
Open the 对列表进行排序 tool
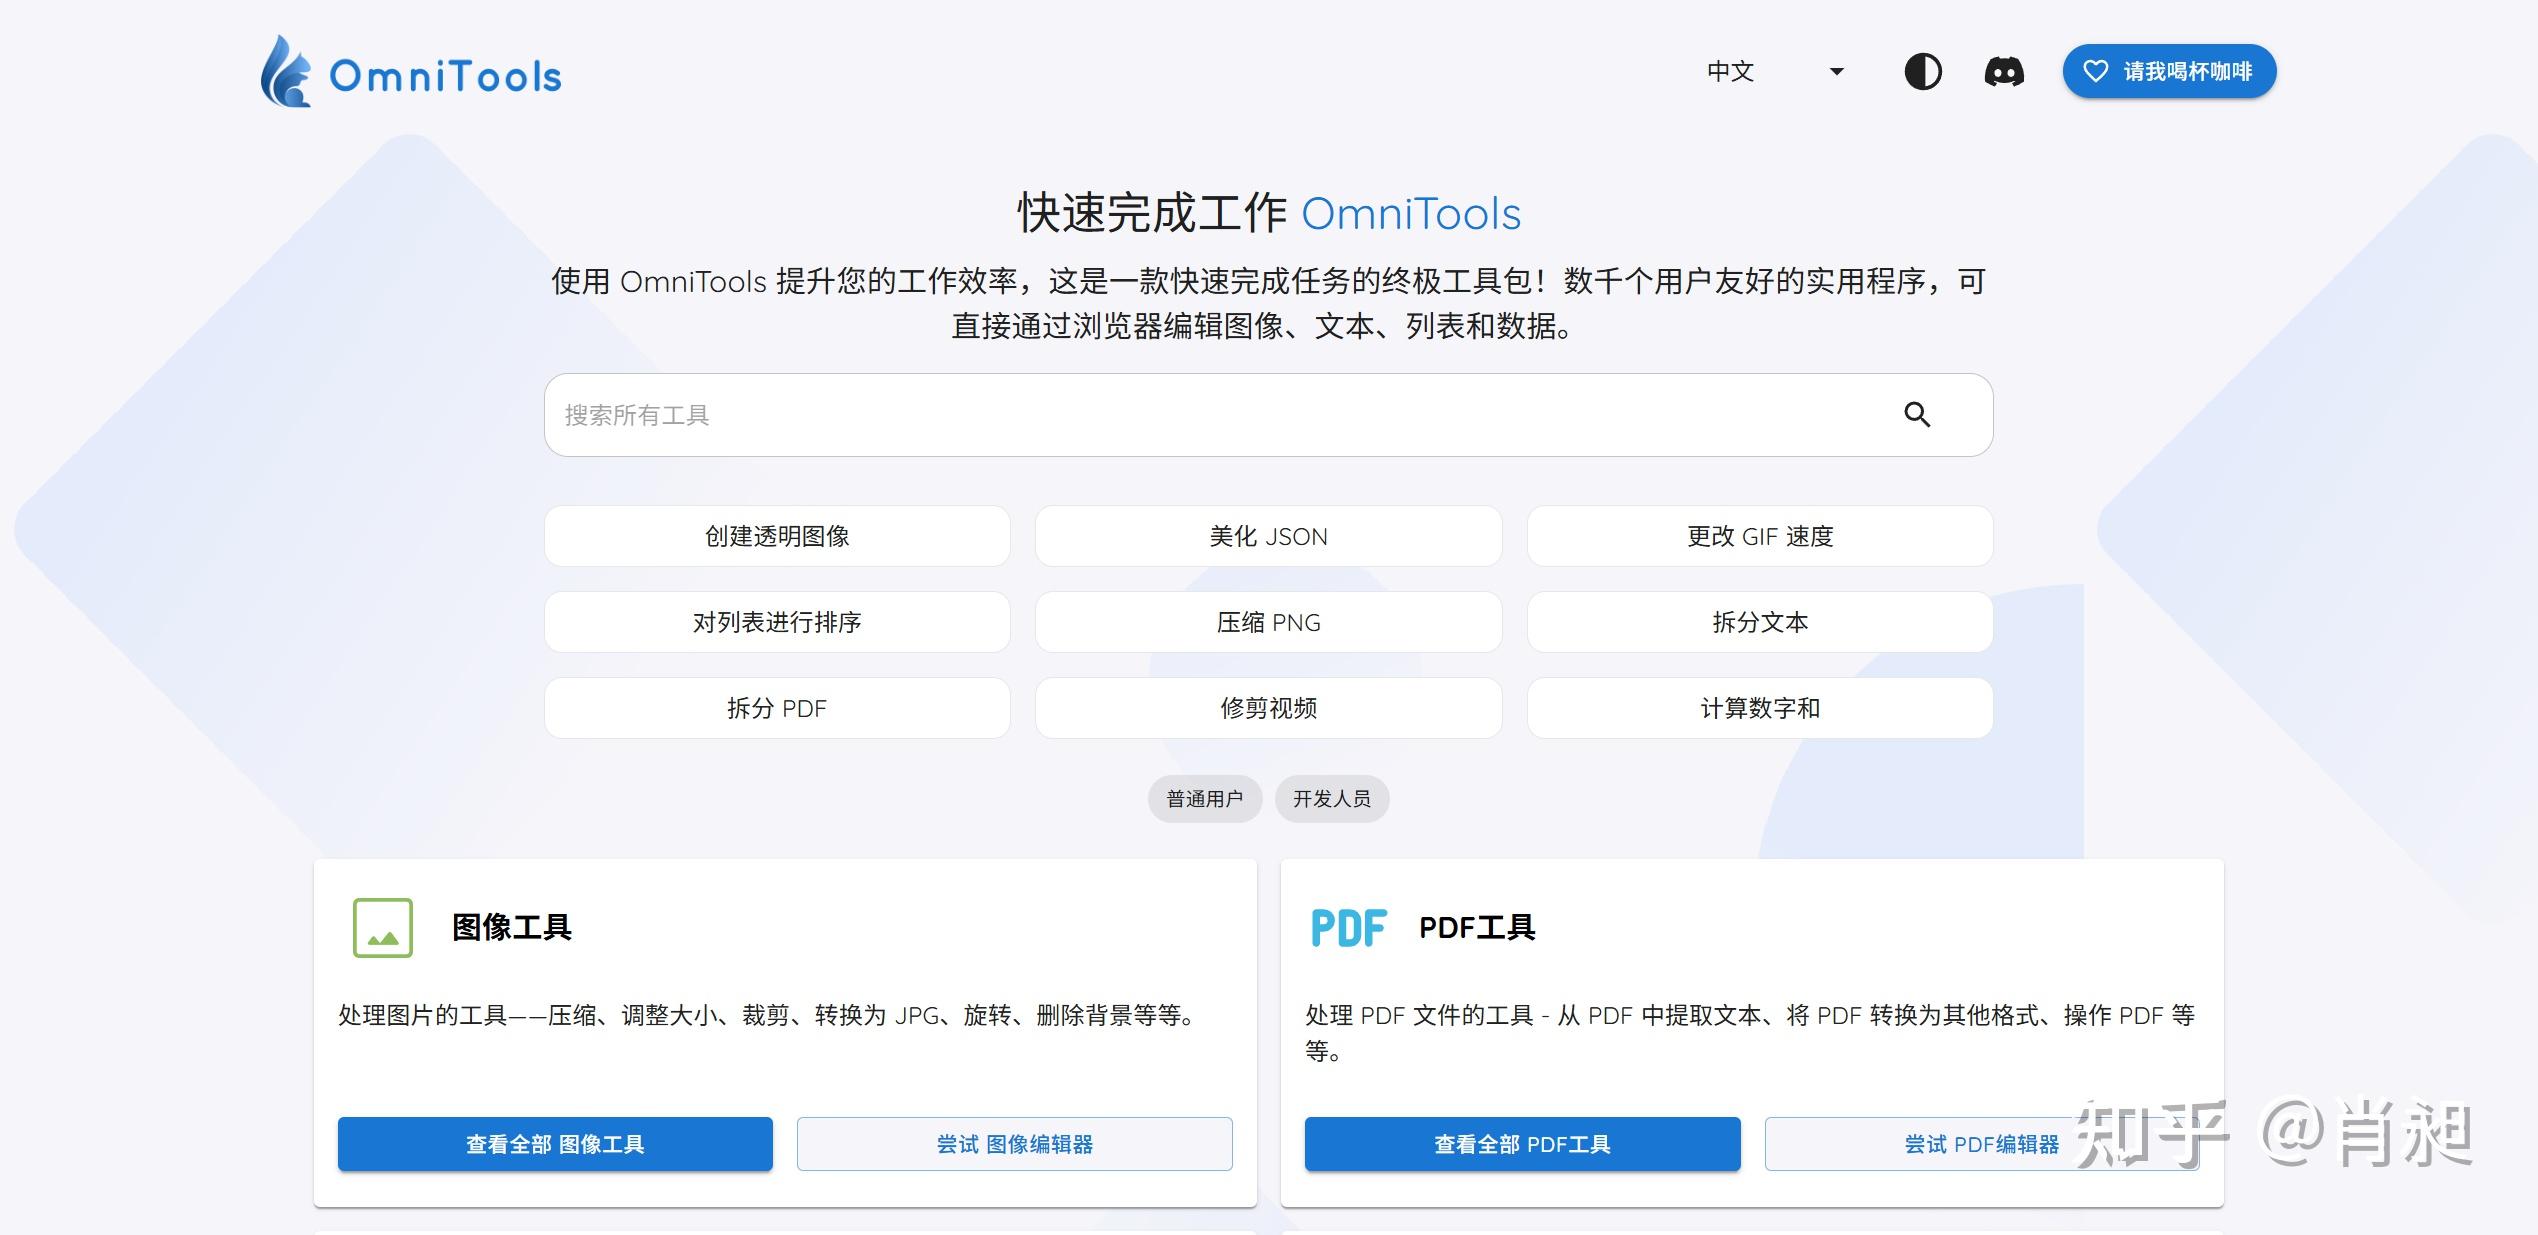[x=777, y=622]
